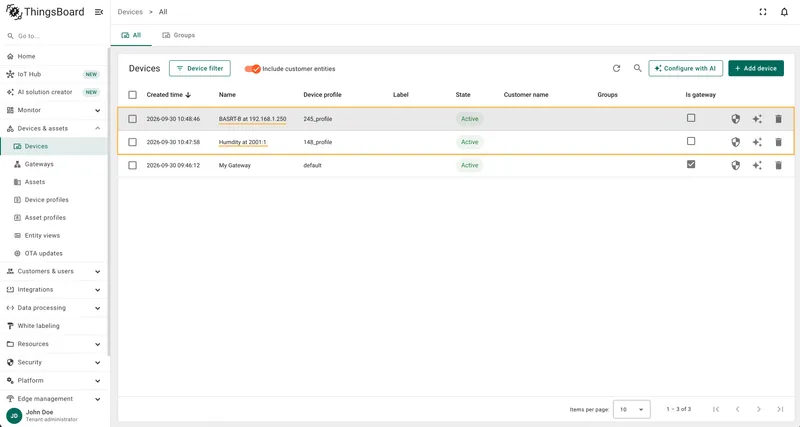Open AI configure icon for Humdity row
Screen dimensions: 800x427
coord(757,142)
